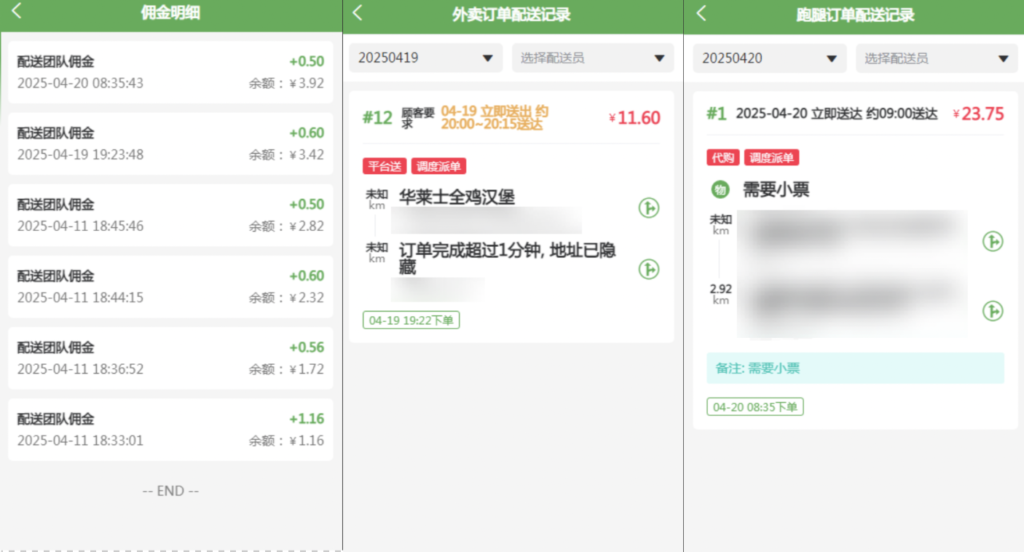Click errand order number #1

716,114
